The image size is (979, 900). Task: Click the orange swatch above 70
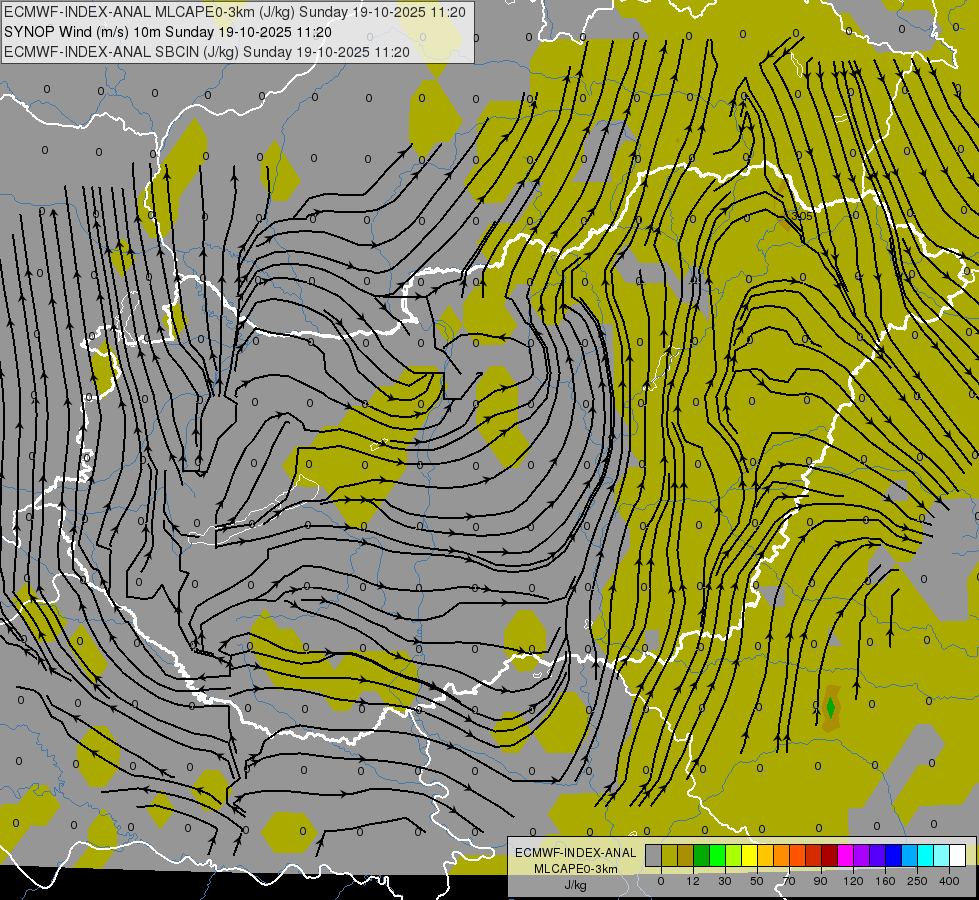[x=782, y=855]
